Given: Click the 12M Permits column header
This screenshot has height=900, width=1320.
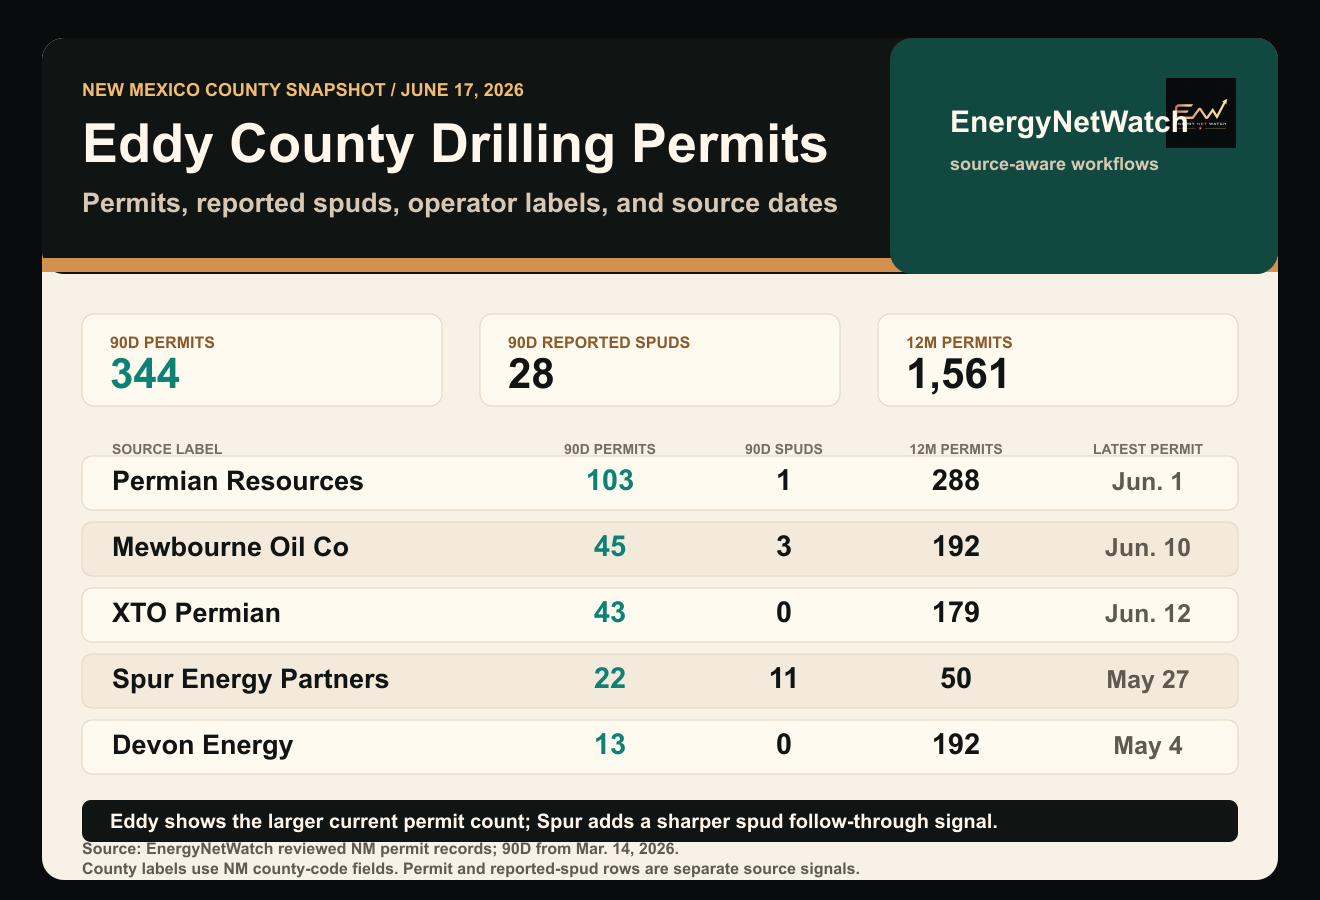Looking at the screenshot, I should [956, 449].
